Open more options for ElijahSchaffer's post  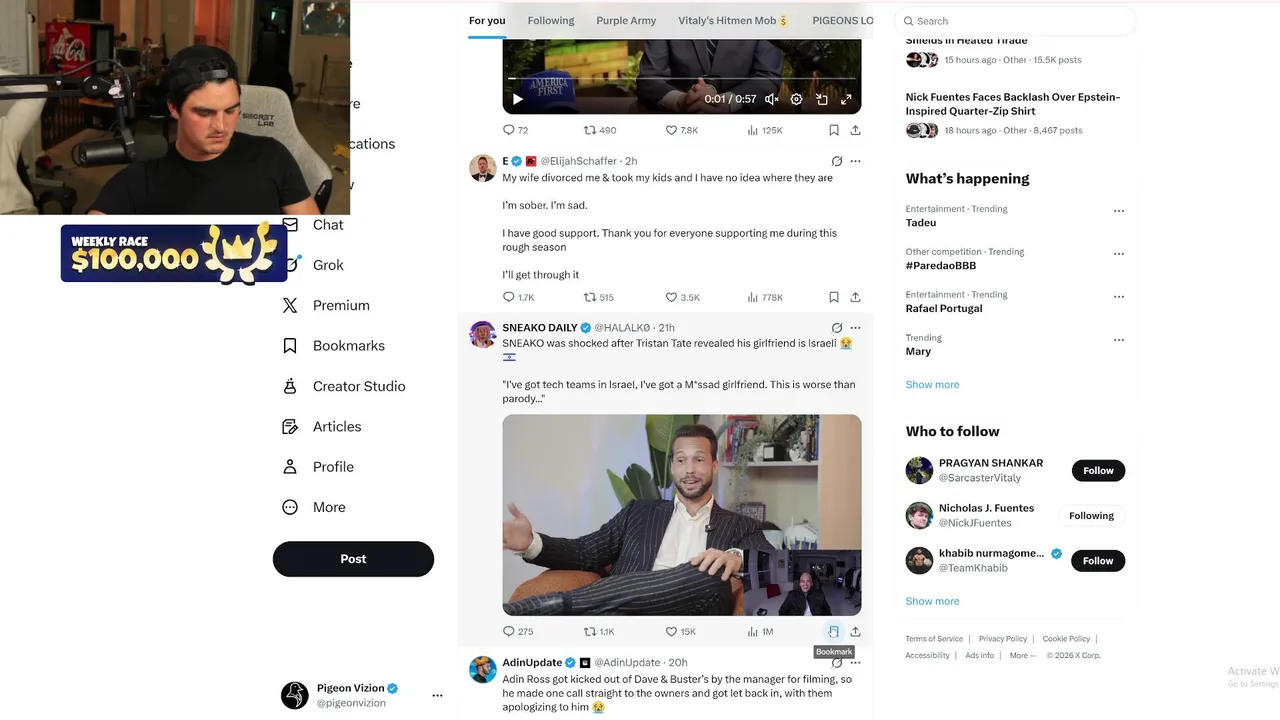[x=855, y=161]
